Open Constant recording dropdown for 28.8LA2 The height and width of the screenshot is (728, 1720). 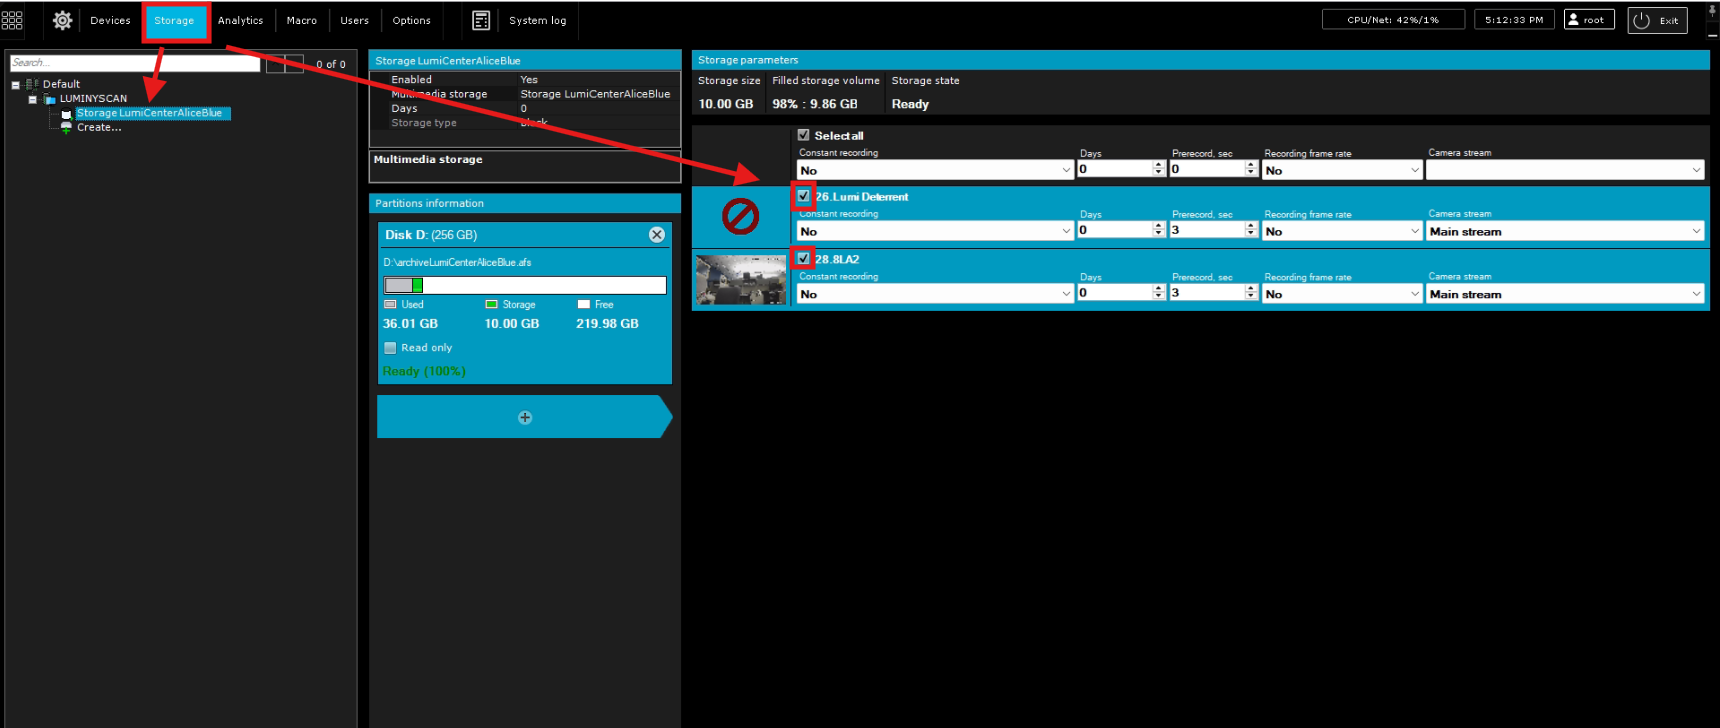coord(935,294)
